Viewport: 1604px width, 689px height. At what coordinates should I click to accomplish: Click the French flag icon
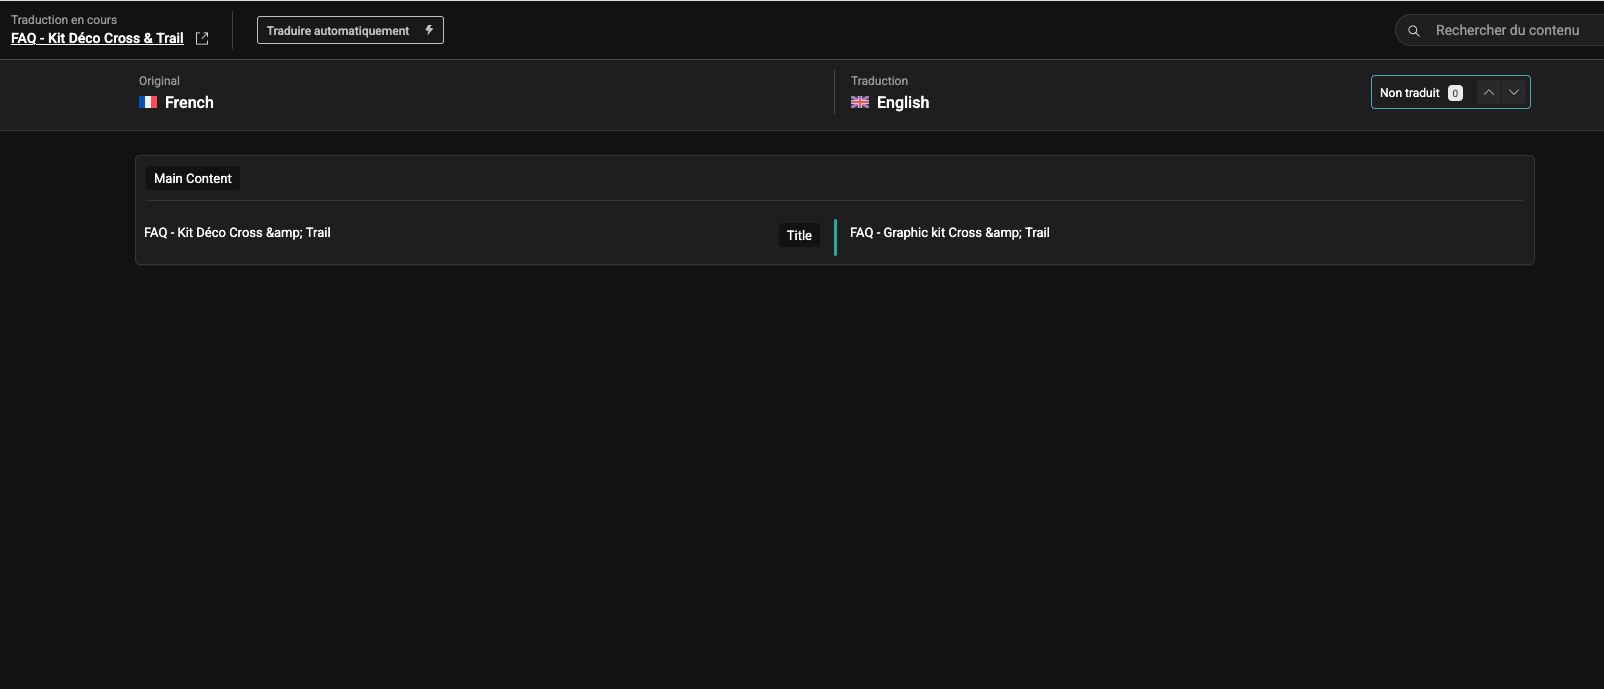click(x=148, y=102)
